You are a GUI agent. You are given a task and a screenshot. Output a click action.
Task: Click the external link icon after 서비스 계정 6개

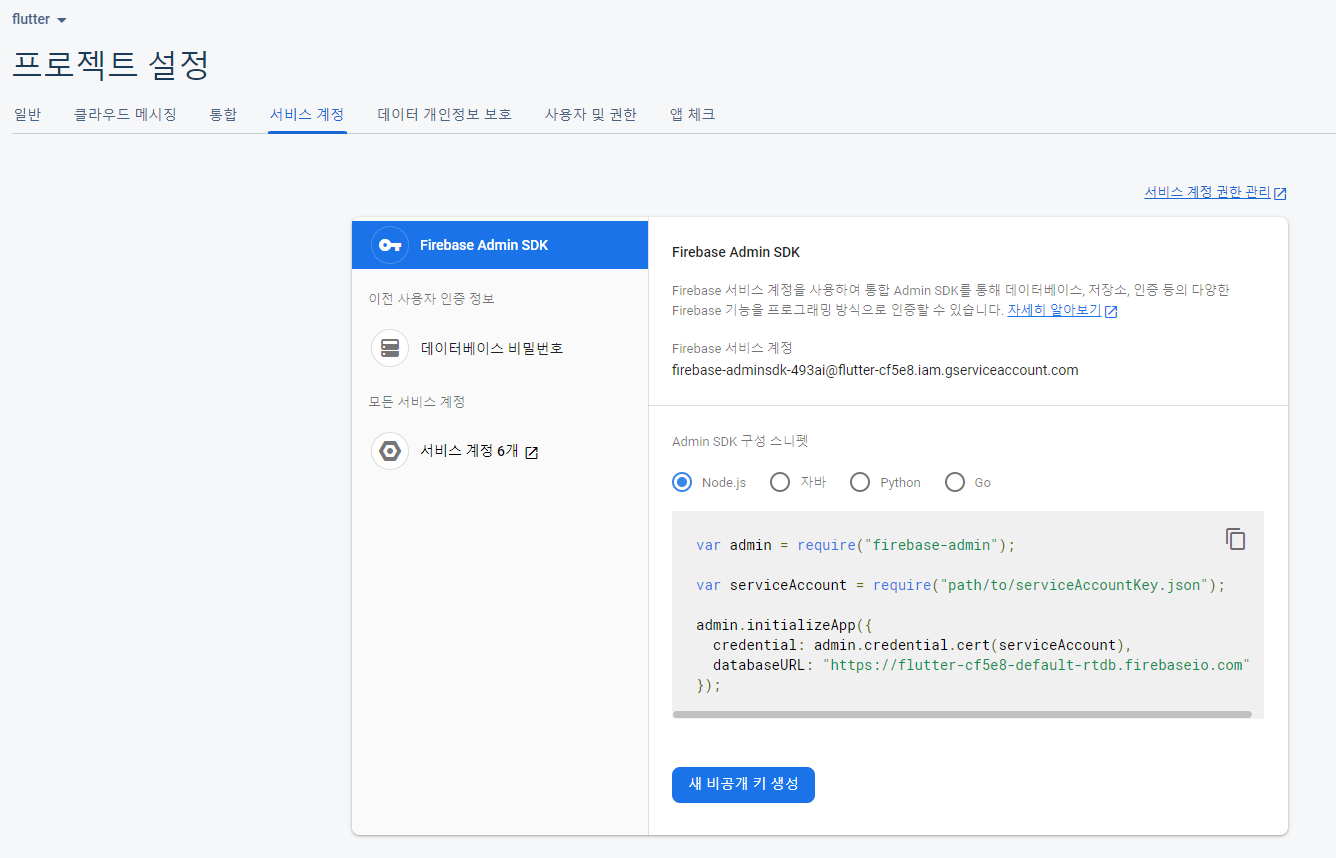(x=532, y=452)
